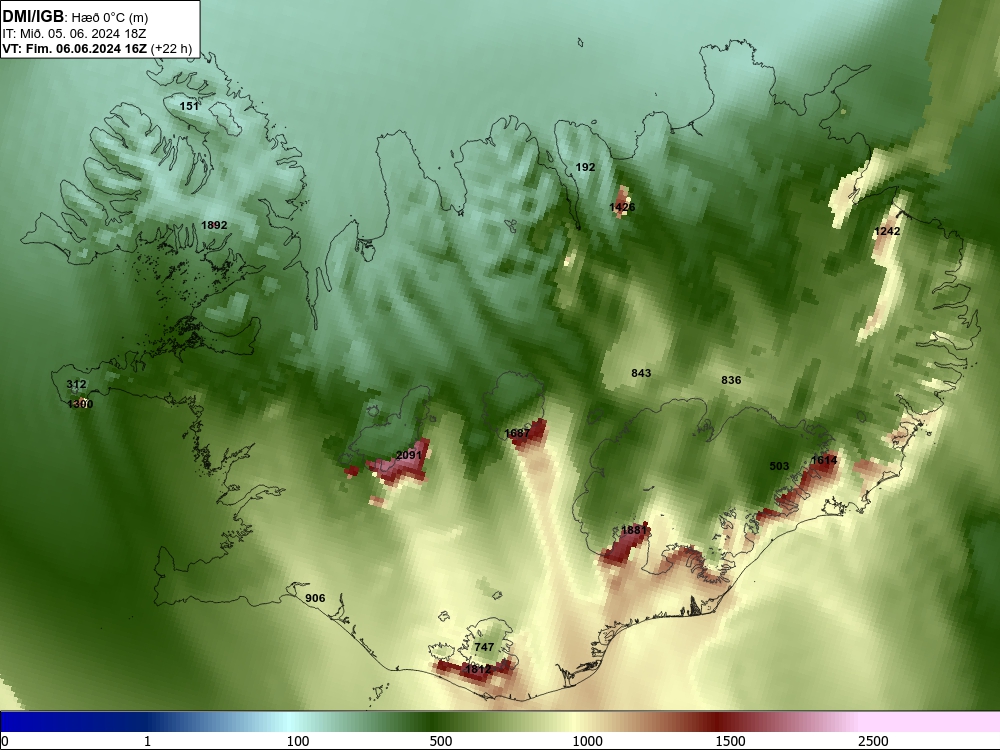The height and width of the screenshot is (750, 1000).
Task: Click the 1881 value label
Action: coord(634,530)
